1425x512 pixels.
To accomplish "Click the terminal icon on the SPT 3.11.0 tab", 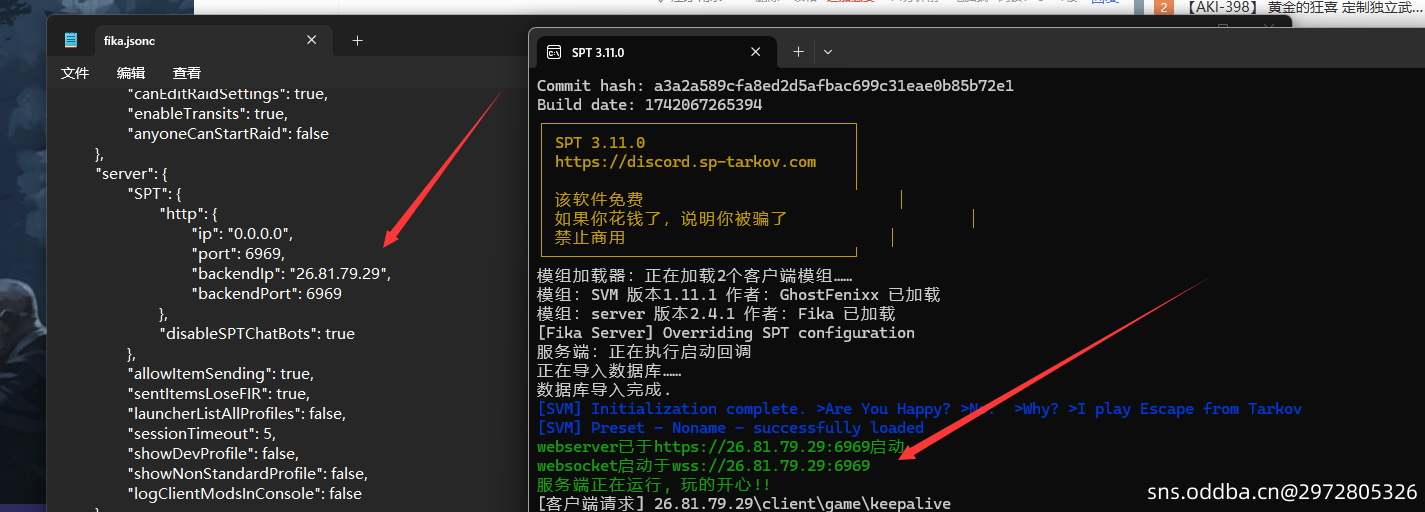I will tap(554, 52).
